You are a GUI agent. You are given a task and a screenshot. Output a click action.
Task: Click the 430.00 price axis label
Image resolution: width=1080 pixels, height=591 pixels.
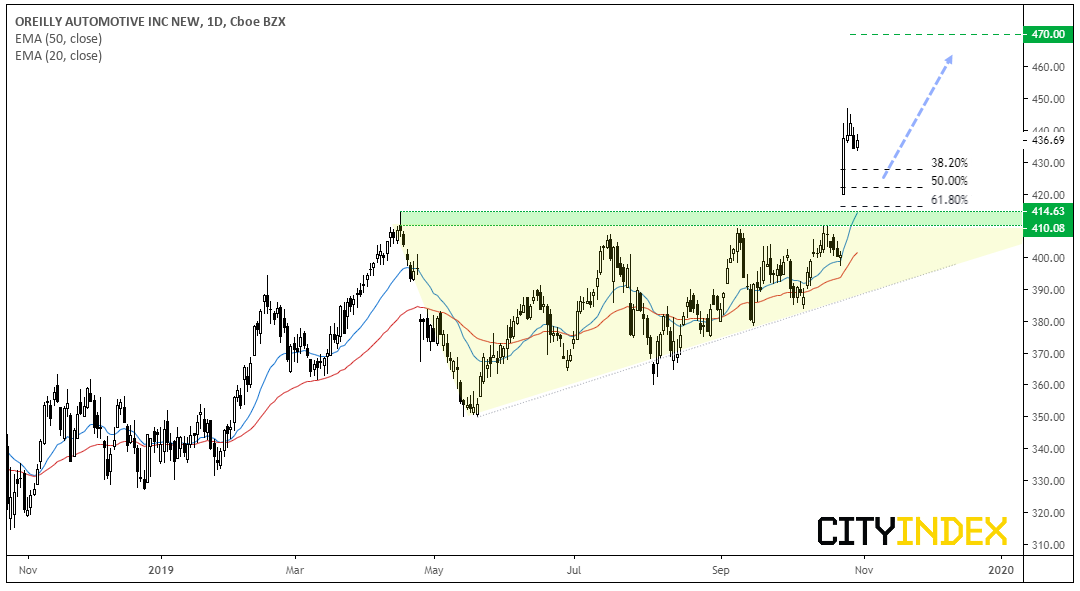[1048, 163]
